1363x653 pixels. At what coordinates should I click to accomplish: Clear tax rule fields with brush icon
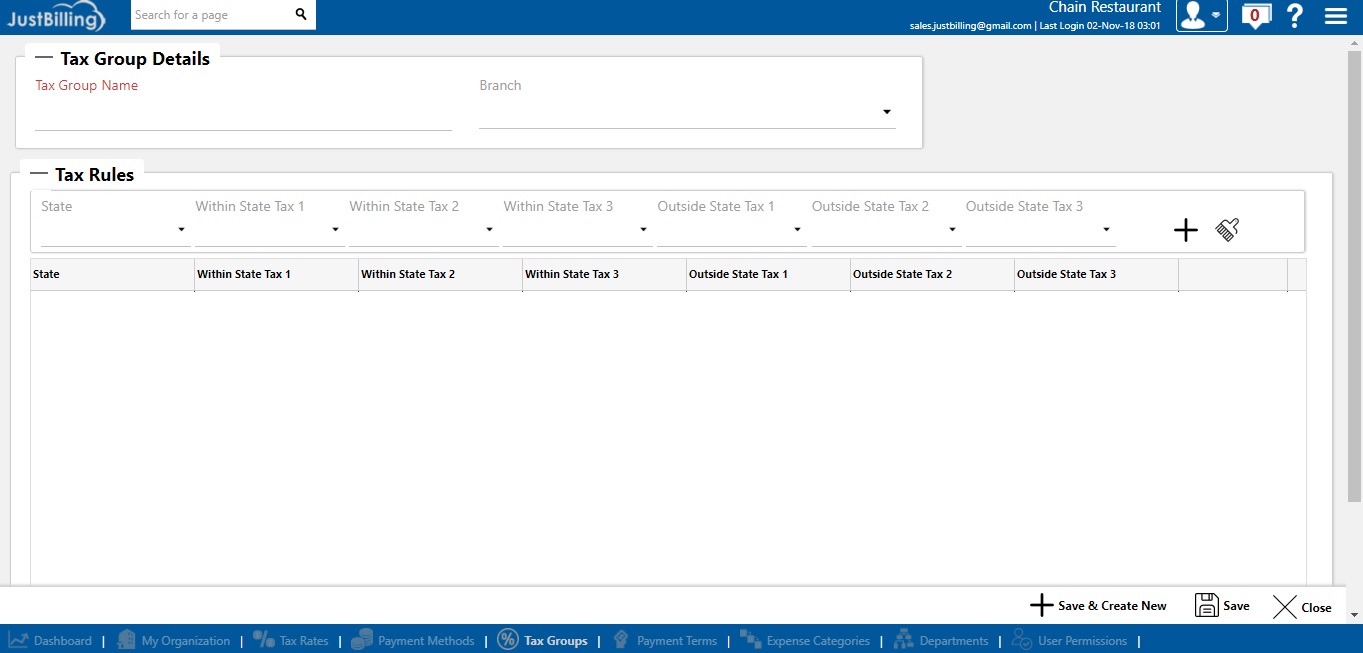click(x=1227, y=230)
